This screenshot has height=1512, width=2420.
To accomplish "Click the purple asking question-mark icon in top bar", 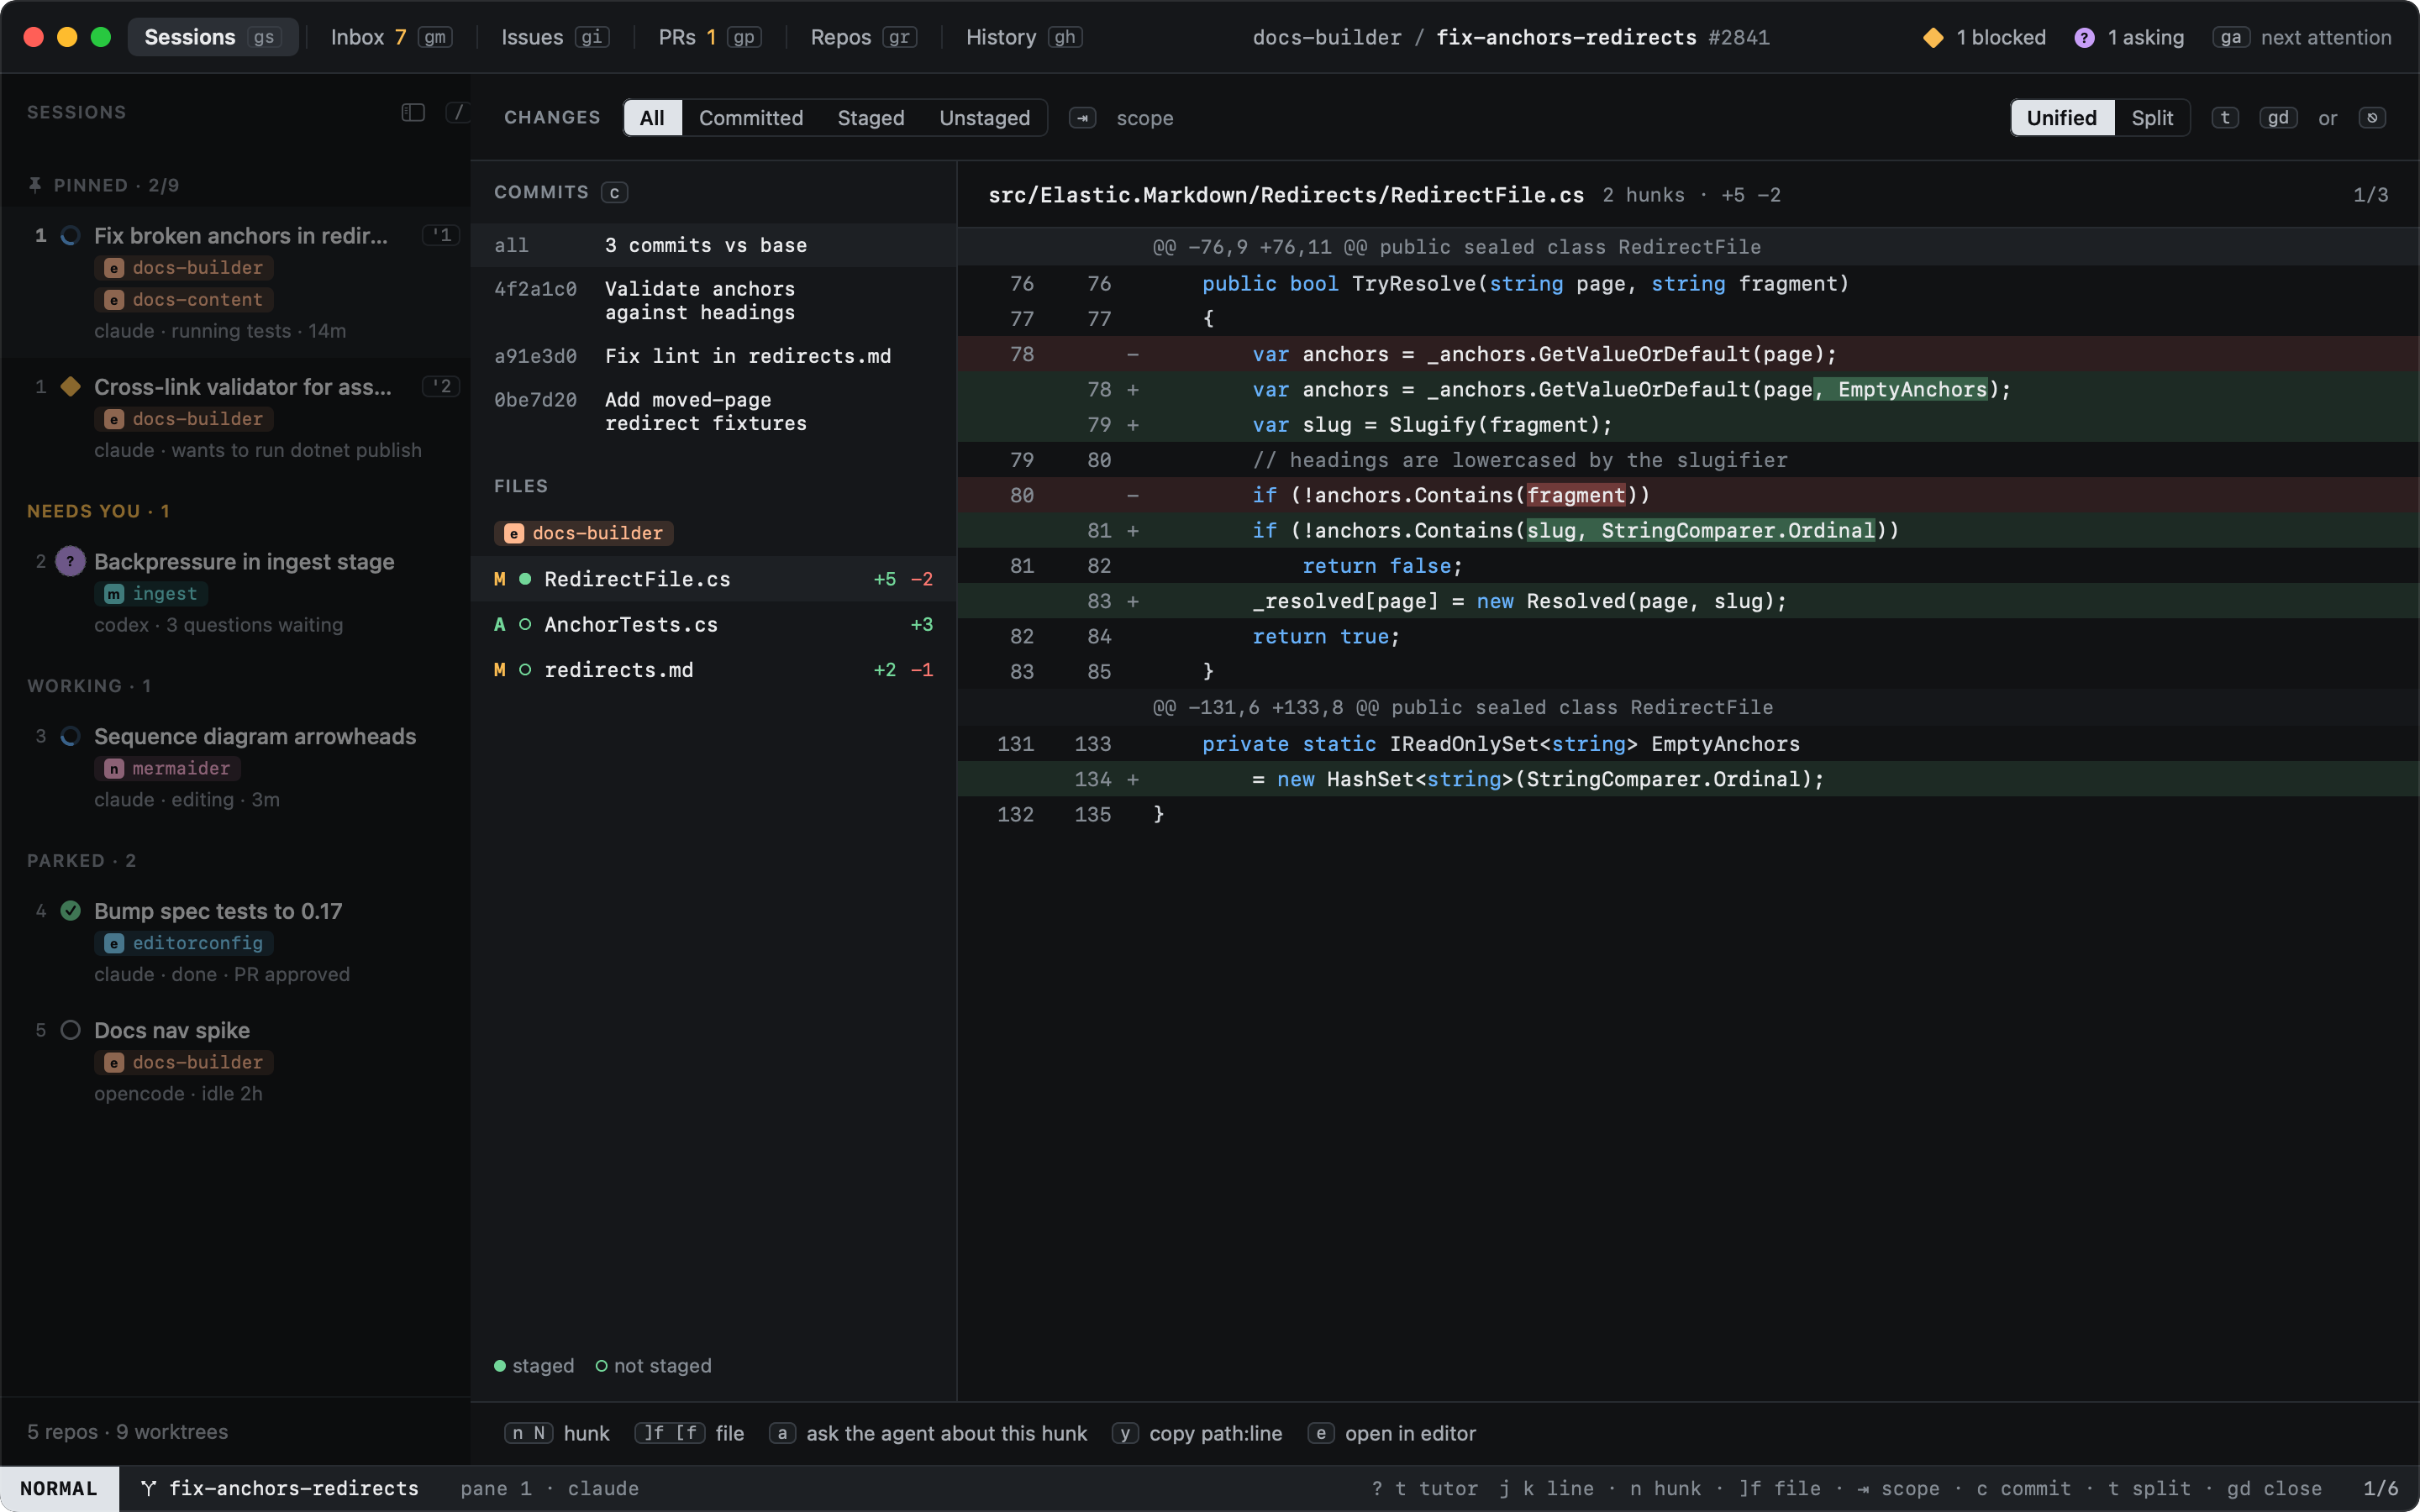I will point(2084,37).
